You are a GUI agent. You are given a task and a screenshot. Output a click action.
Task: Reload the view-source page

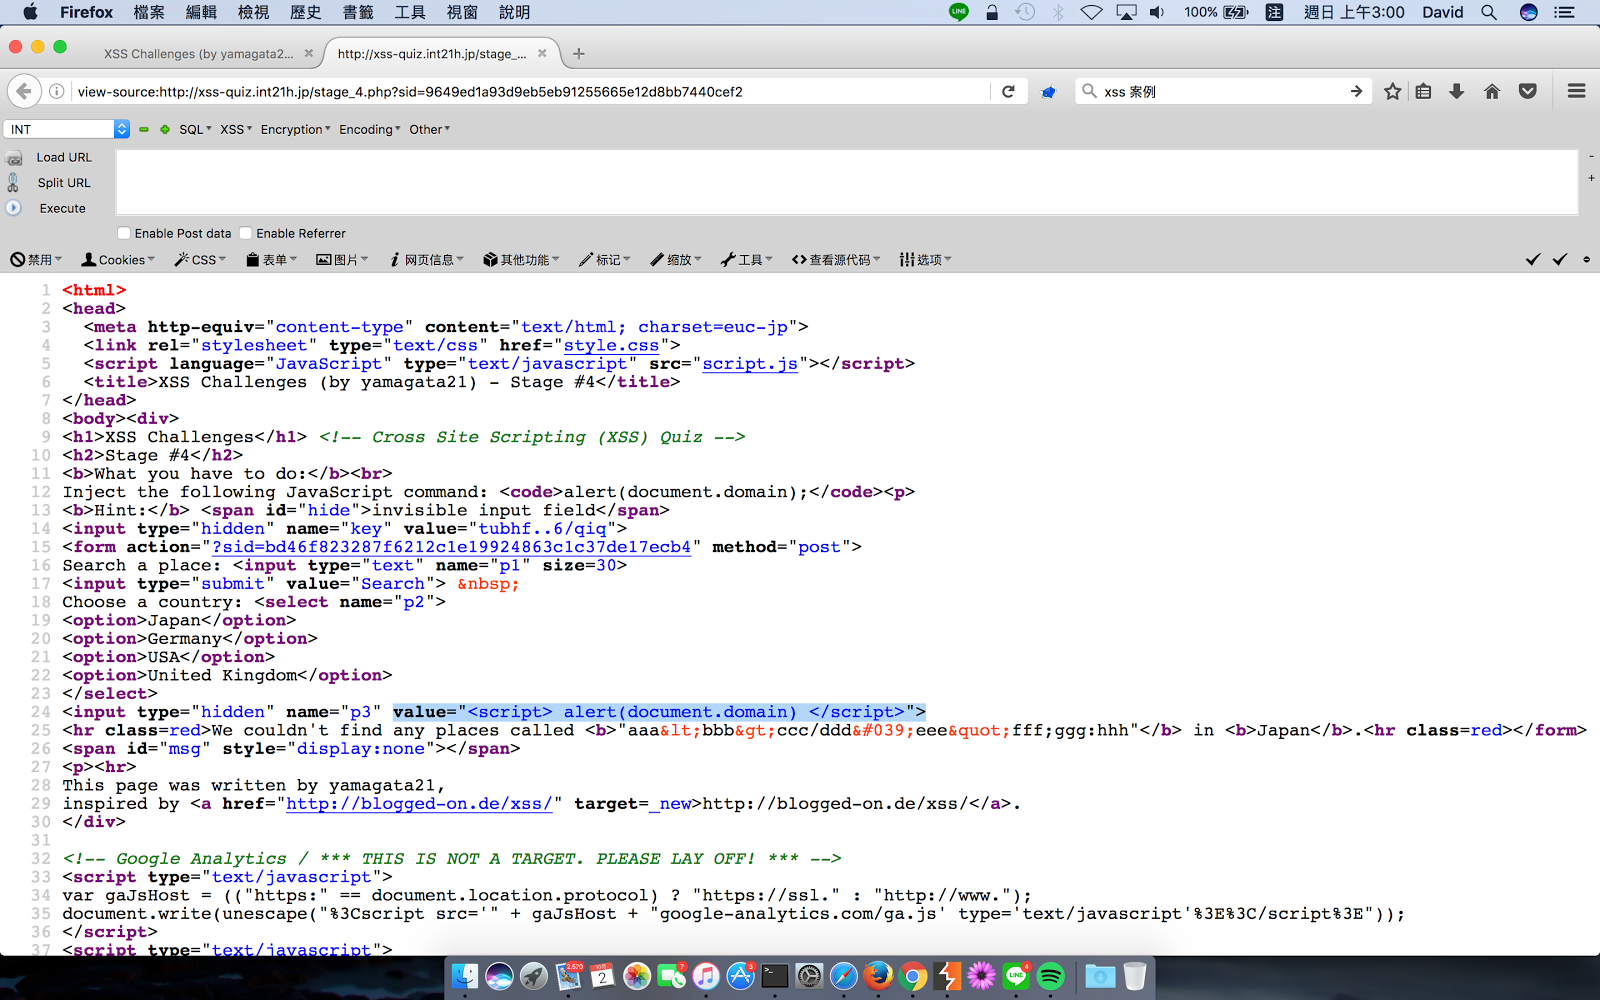(x=1008, y=91)
